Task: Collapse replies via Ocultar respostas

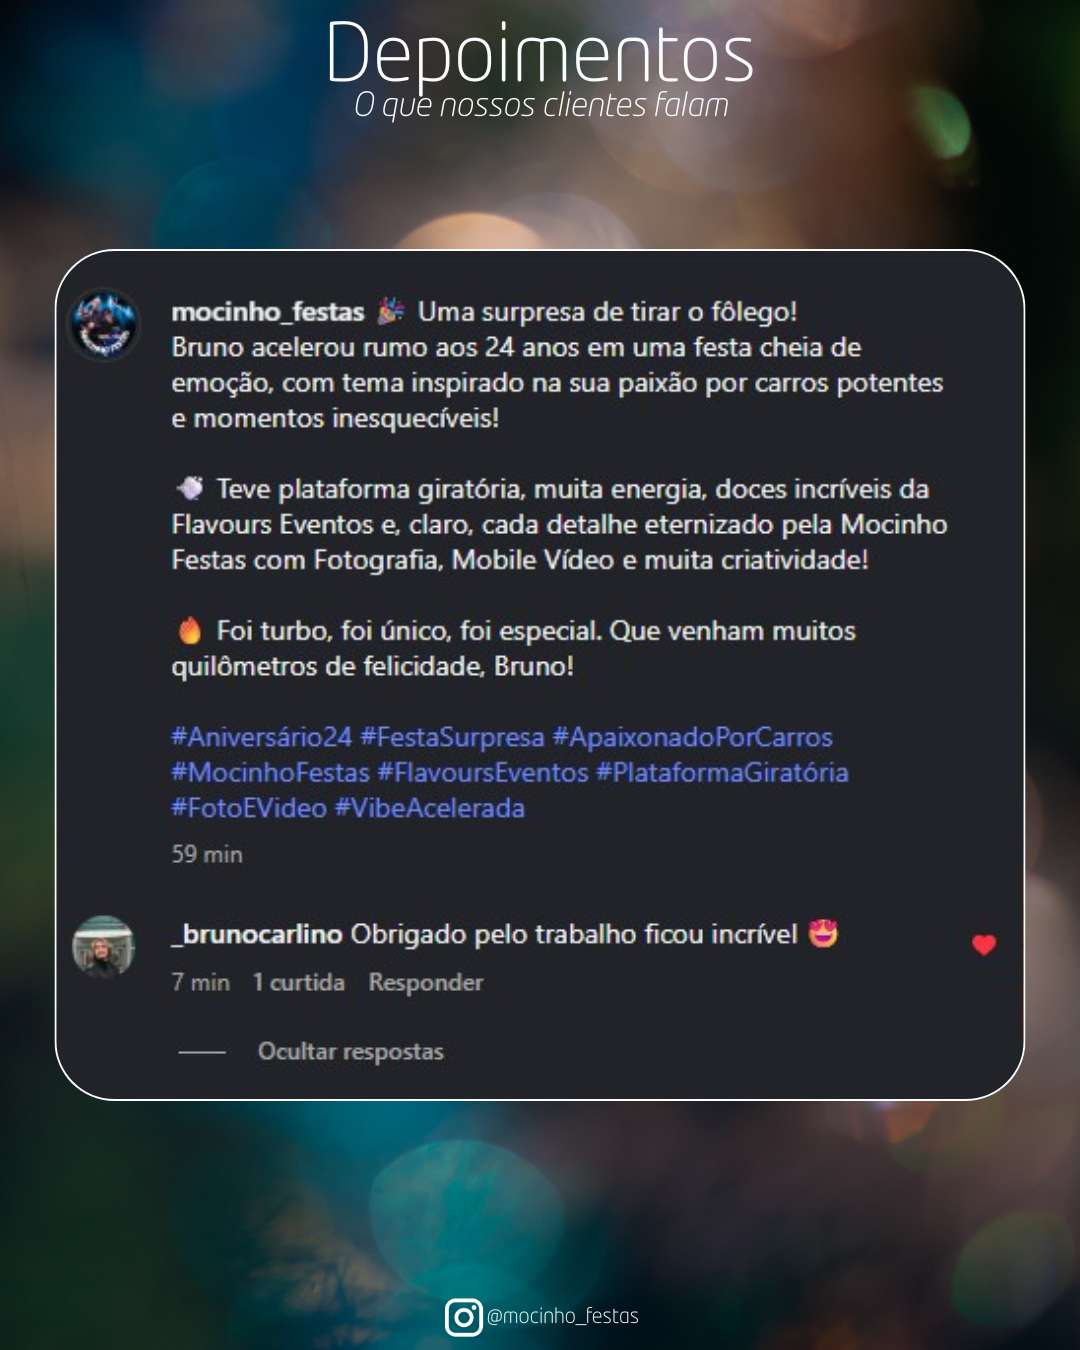Action: tap(351, 1051)
